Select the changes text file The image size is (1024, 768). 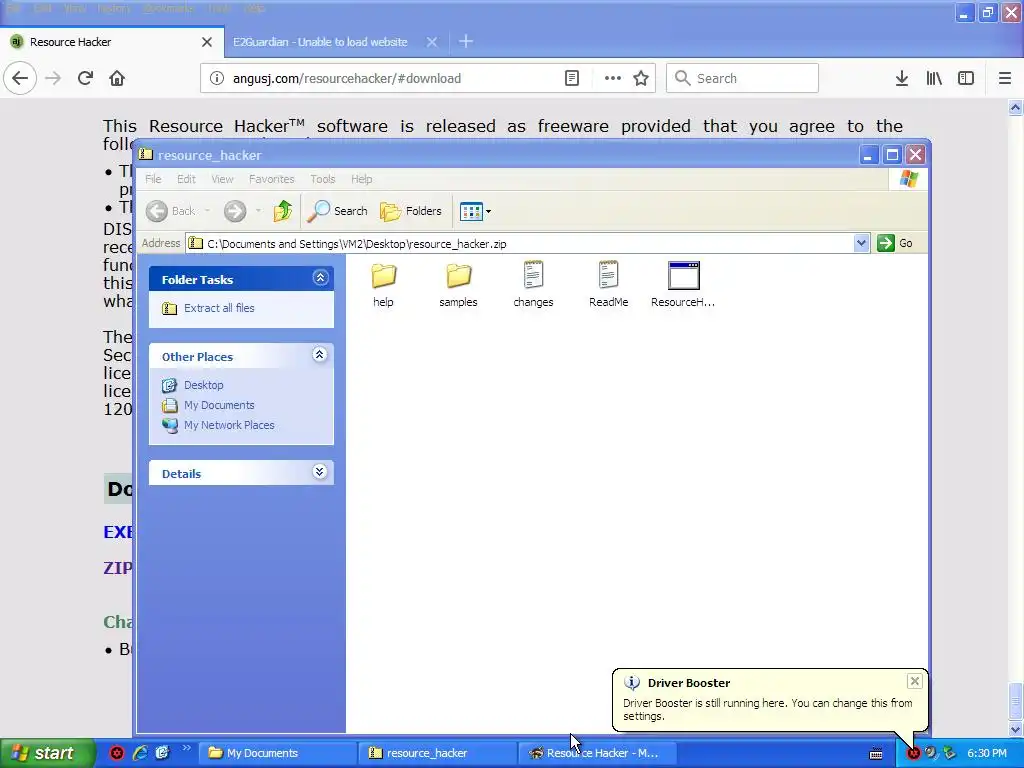(533, 285)
